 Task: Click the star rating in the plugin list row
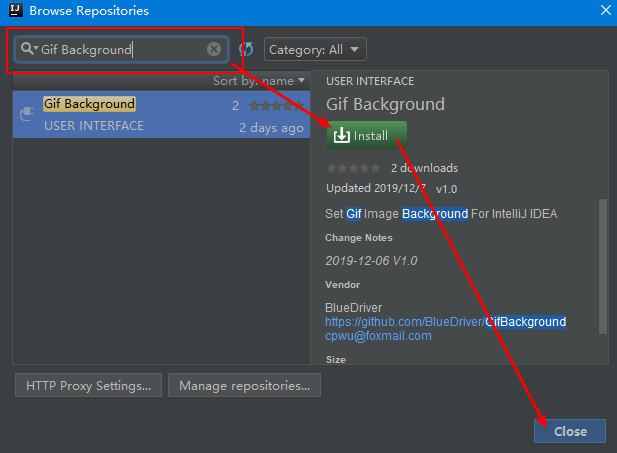[x=277, y=105]
